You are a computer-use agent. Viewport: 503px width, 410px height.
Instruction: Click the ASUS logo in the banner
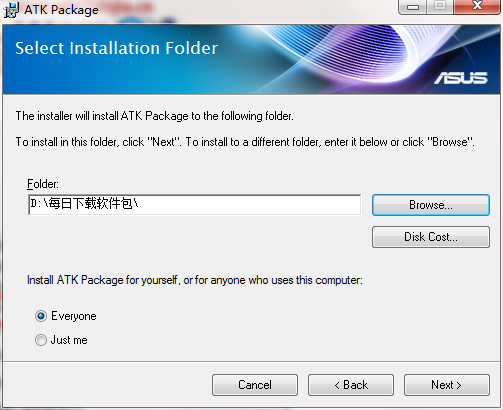pos(461,78)
